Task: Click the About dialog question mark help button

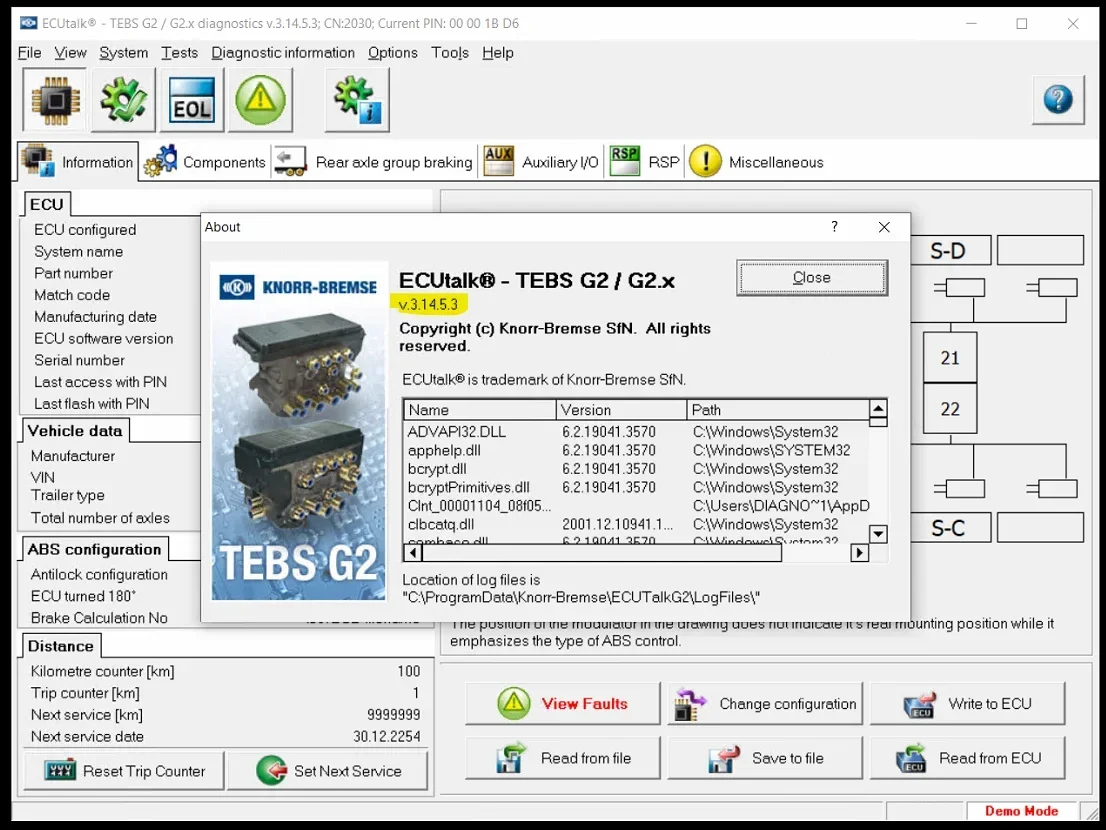Action: (834, 226)
